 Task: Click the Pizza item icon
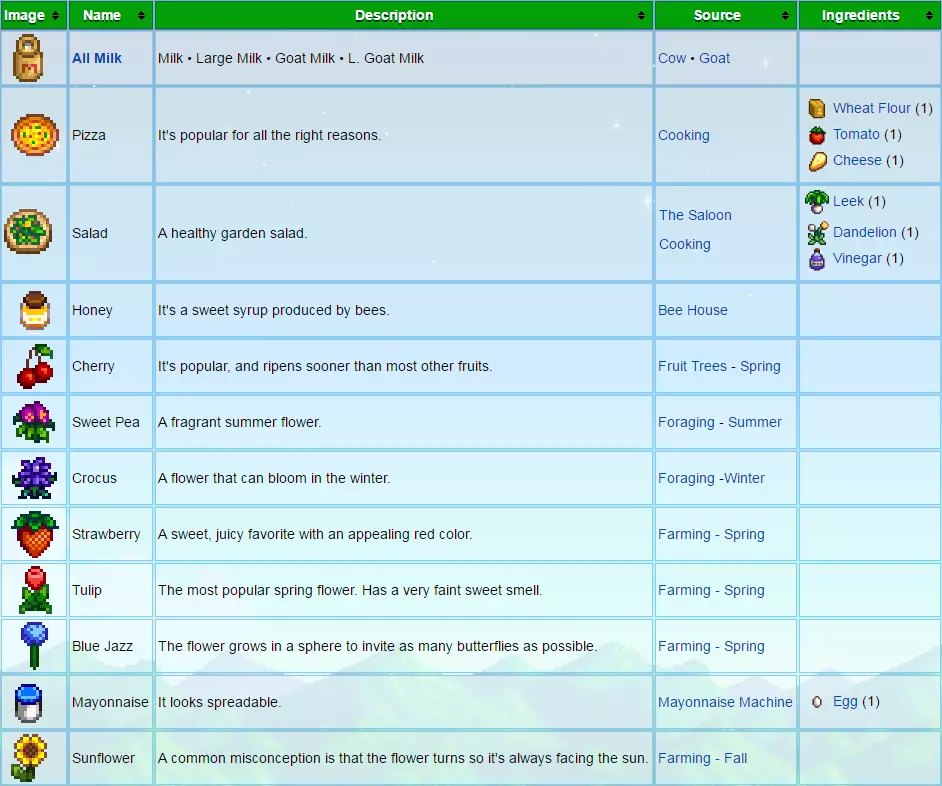tap(34, 135)
